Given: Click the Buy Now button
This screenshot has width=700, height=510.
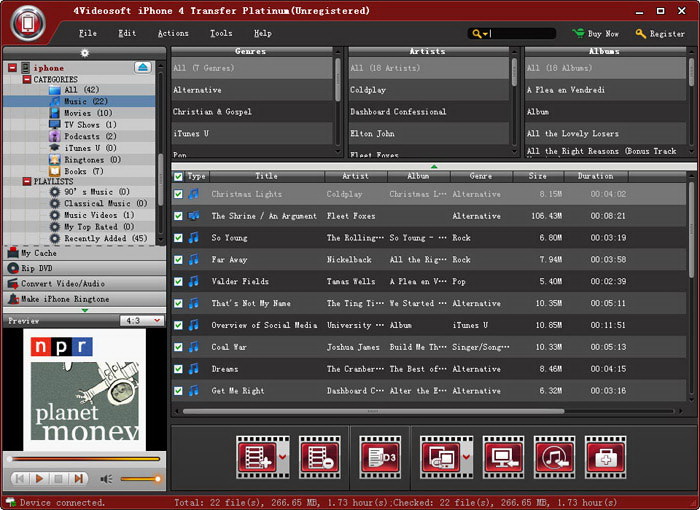Looking at the screenshot, I should tap(597, 33).
